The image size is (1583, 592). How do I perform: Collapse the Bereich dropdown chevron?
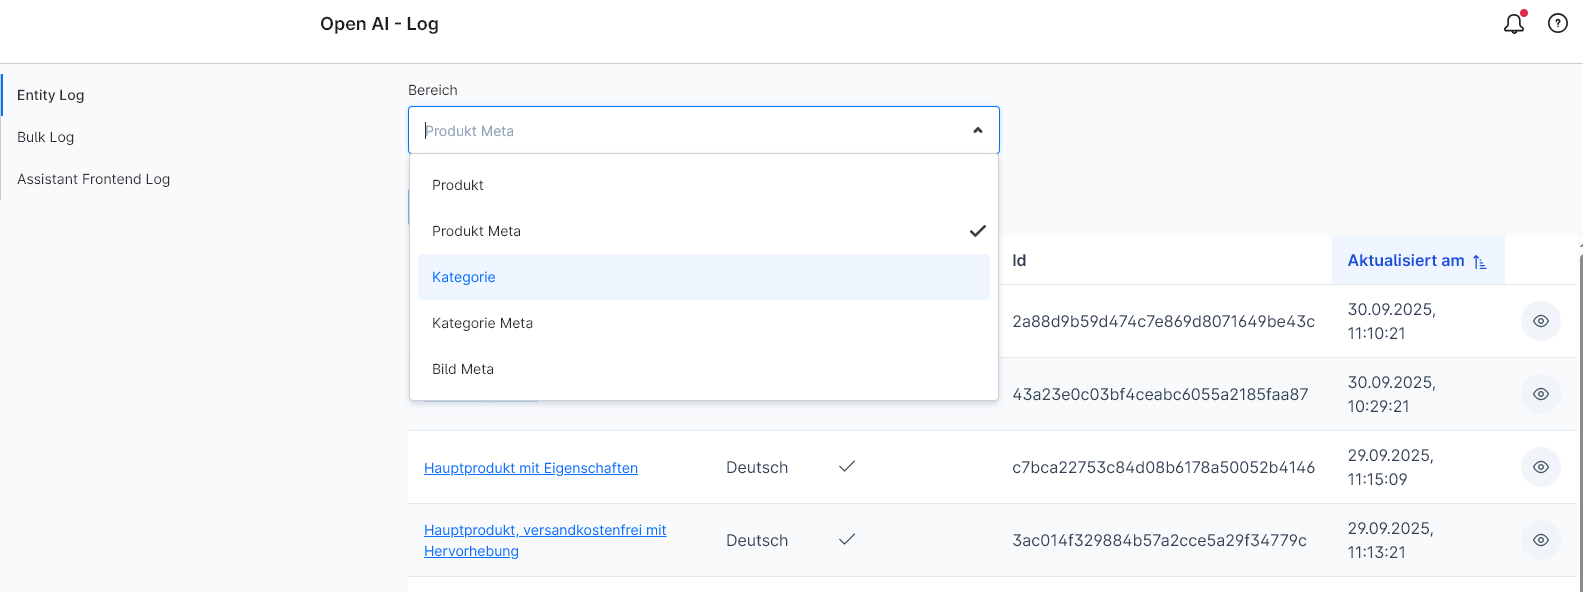(x=977, y=130)
